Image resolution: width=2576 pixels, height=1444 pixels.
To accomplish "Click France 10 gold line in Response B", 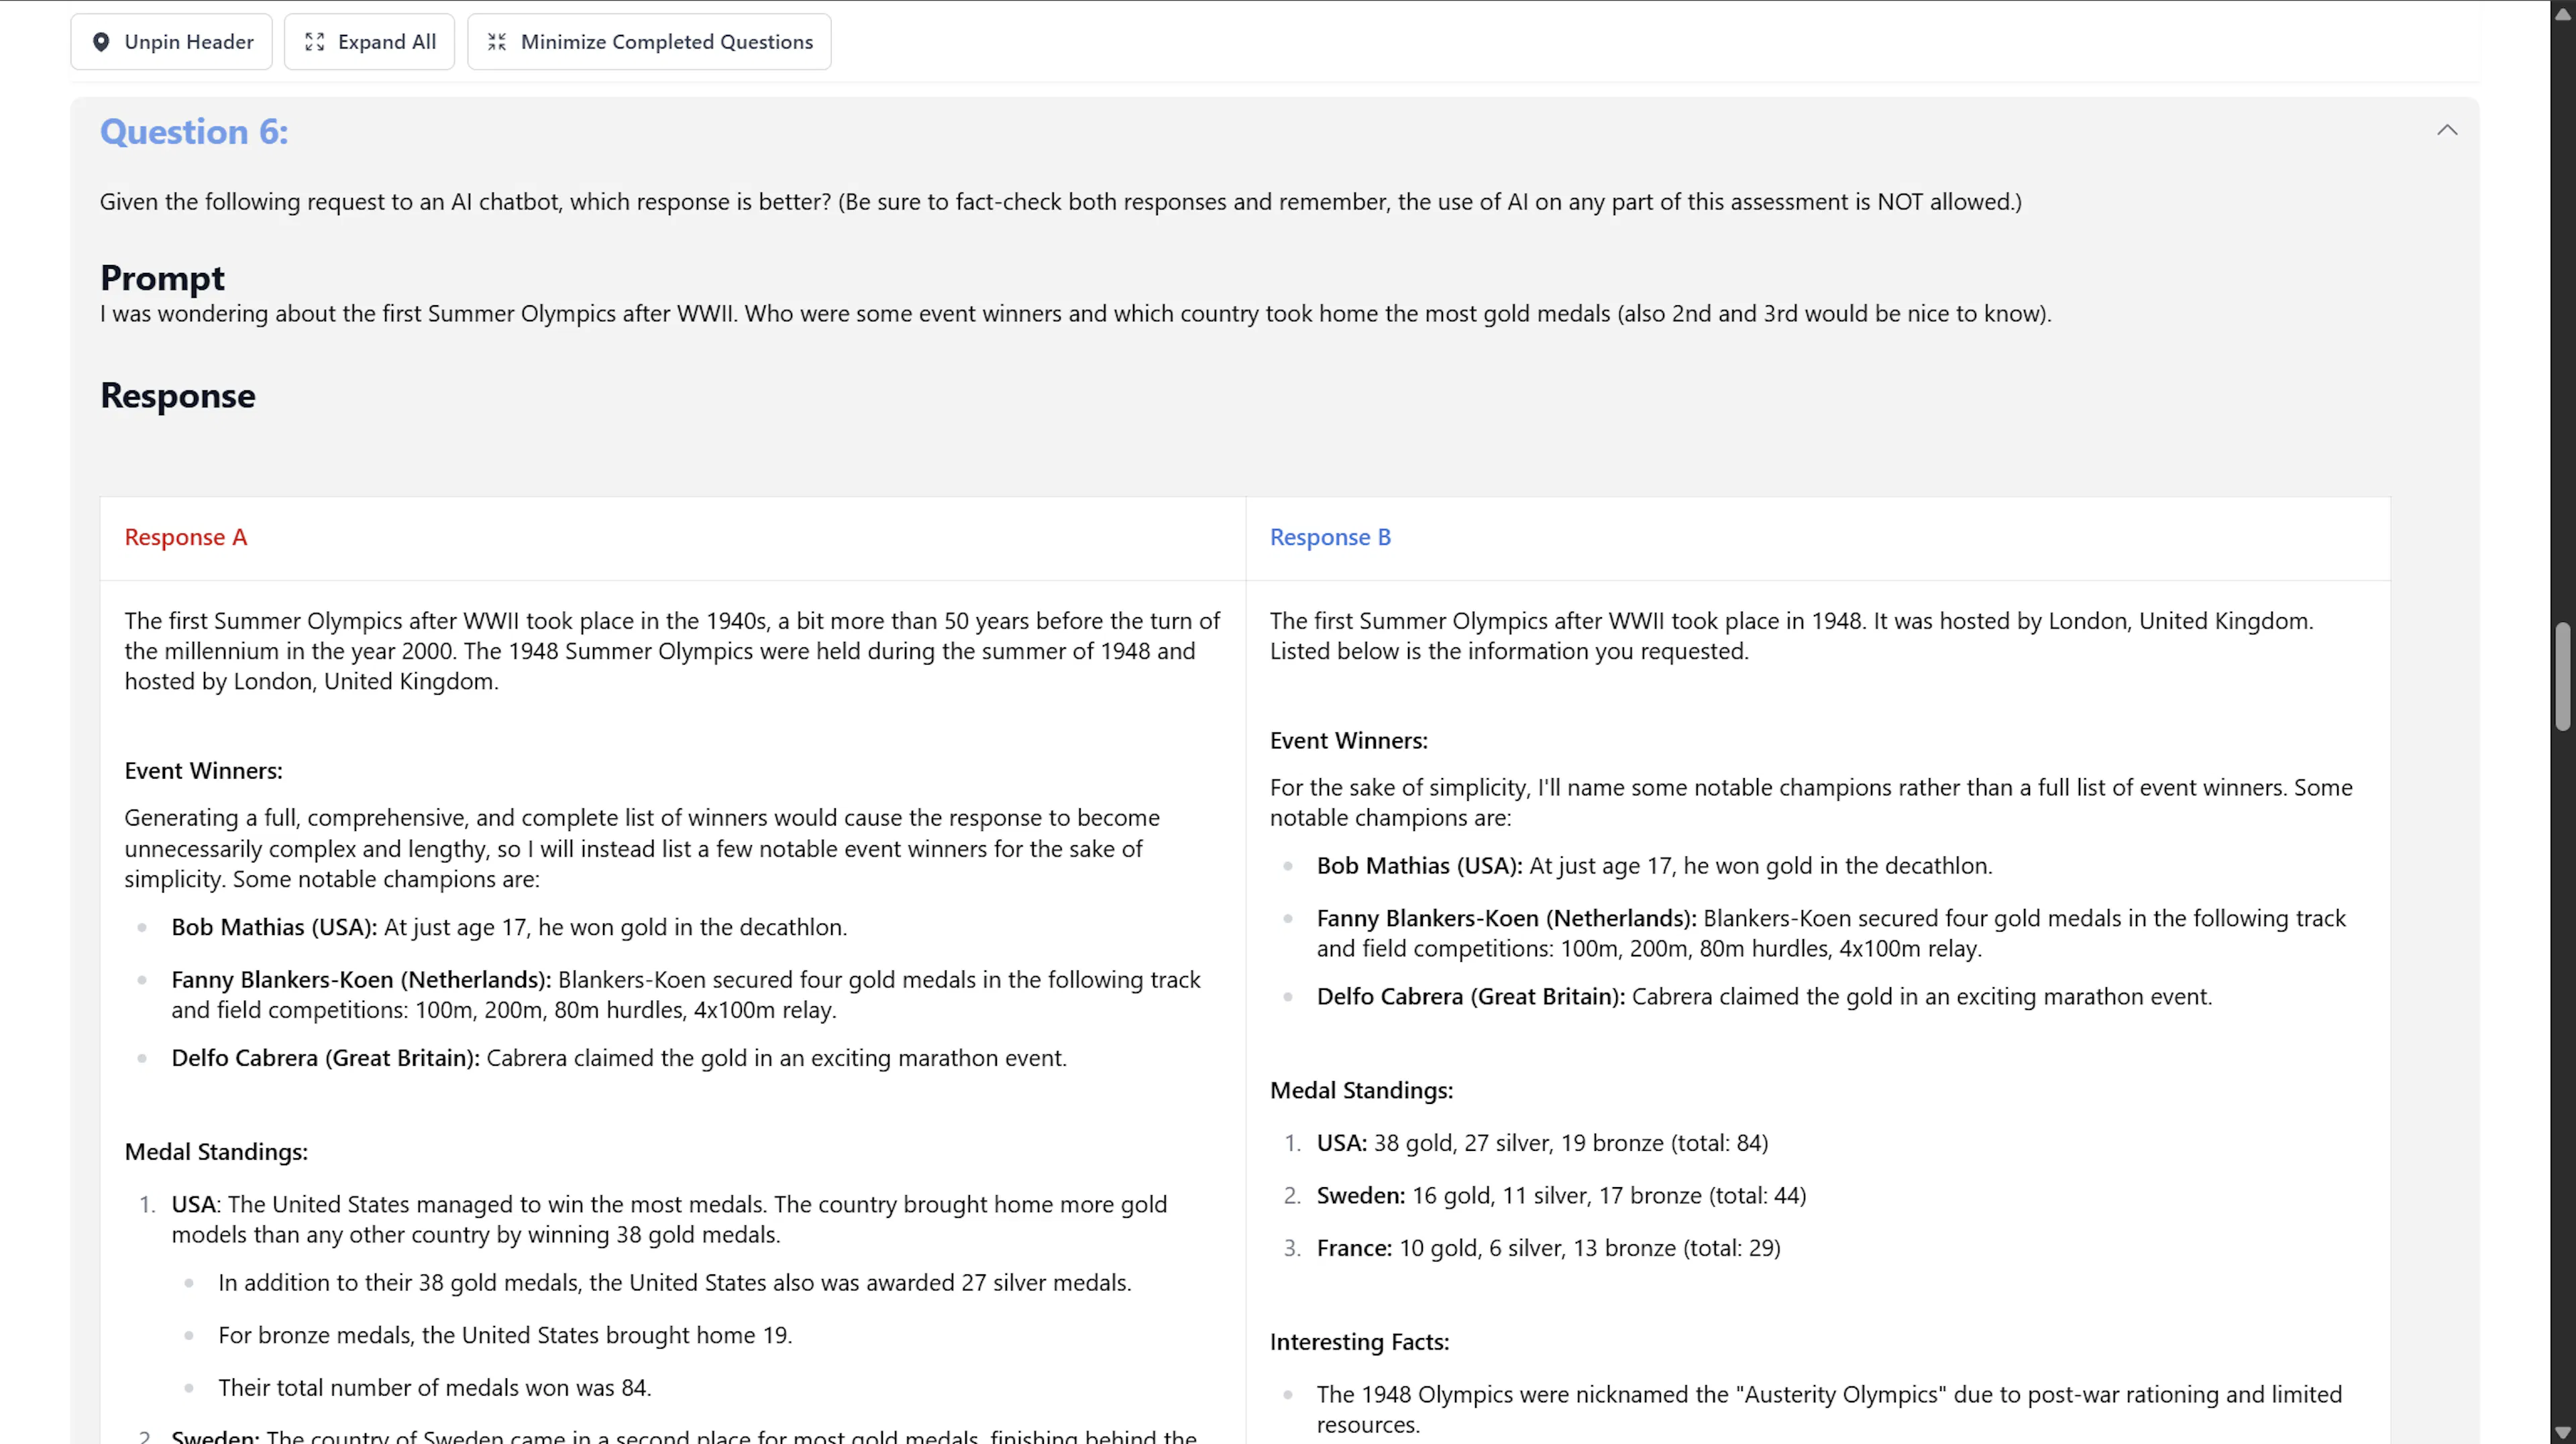I will pos(1548,1249).
